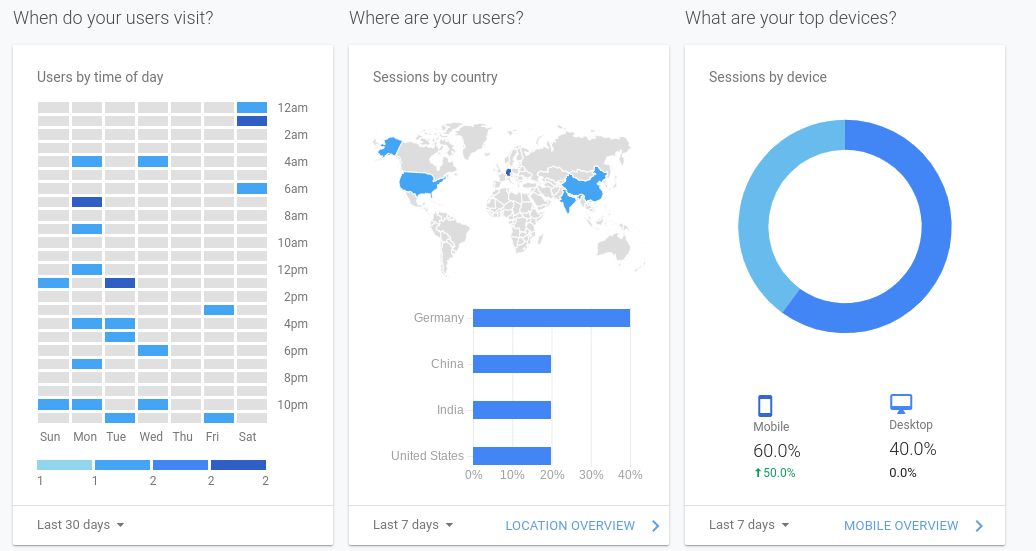Click the Mobile phone device icon
This screenshot has height=551, width=1036.
click(x=765, y=406)
